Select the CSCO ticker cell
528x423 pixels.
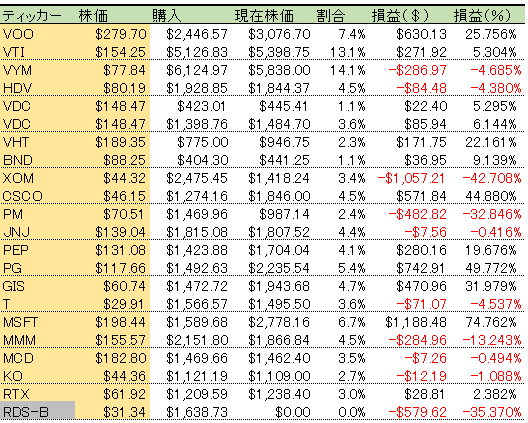click(x=23, y=196)
